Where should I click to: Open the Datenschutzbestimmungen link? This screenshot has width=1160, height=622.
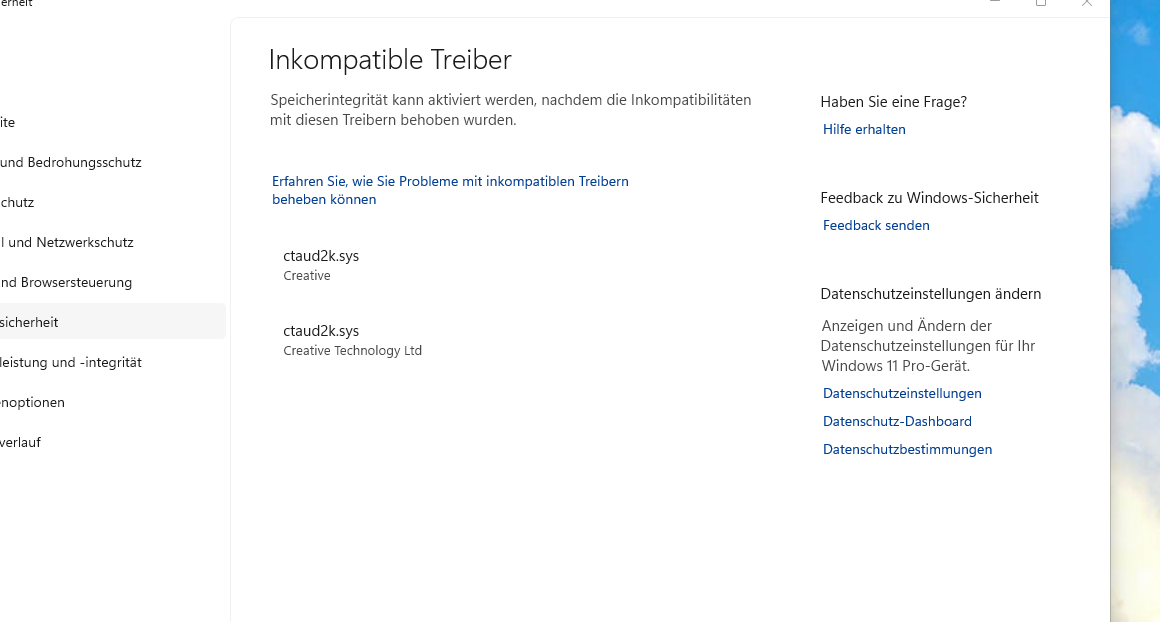pyautogui.click(x=907, y=449)
